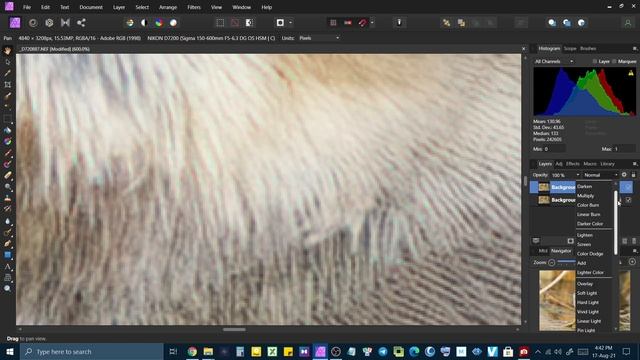Open the Arrange menu
This screenshot has height=360, width=640.
(x=168, y=7)
